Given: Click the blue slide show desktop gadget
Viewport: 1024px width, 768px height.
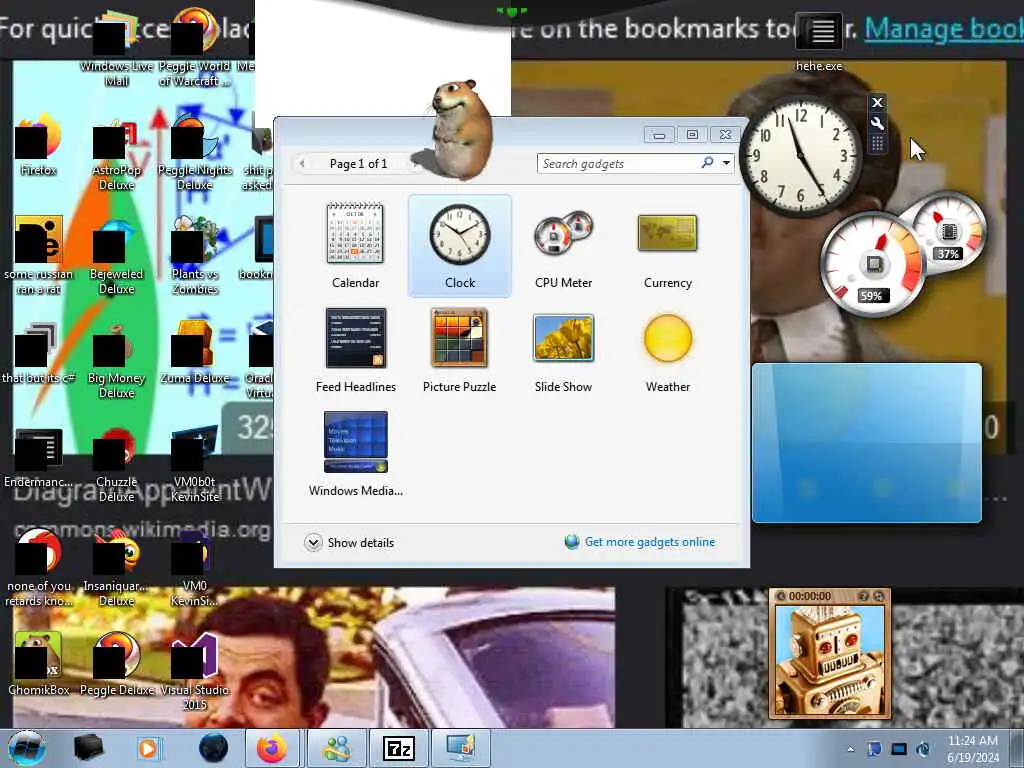Looking at the screenshot, I should point(867,443).
